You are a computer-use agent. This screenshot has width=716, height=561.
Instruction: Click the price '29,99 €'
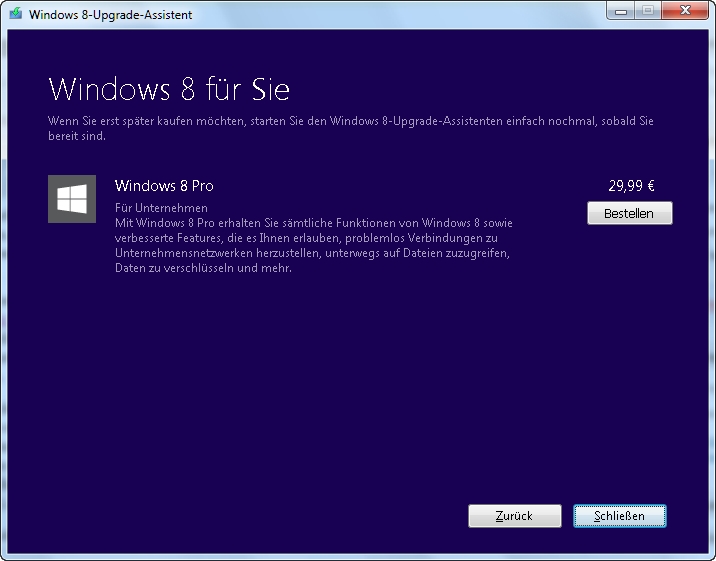(631, 186)
